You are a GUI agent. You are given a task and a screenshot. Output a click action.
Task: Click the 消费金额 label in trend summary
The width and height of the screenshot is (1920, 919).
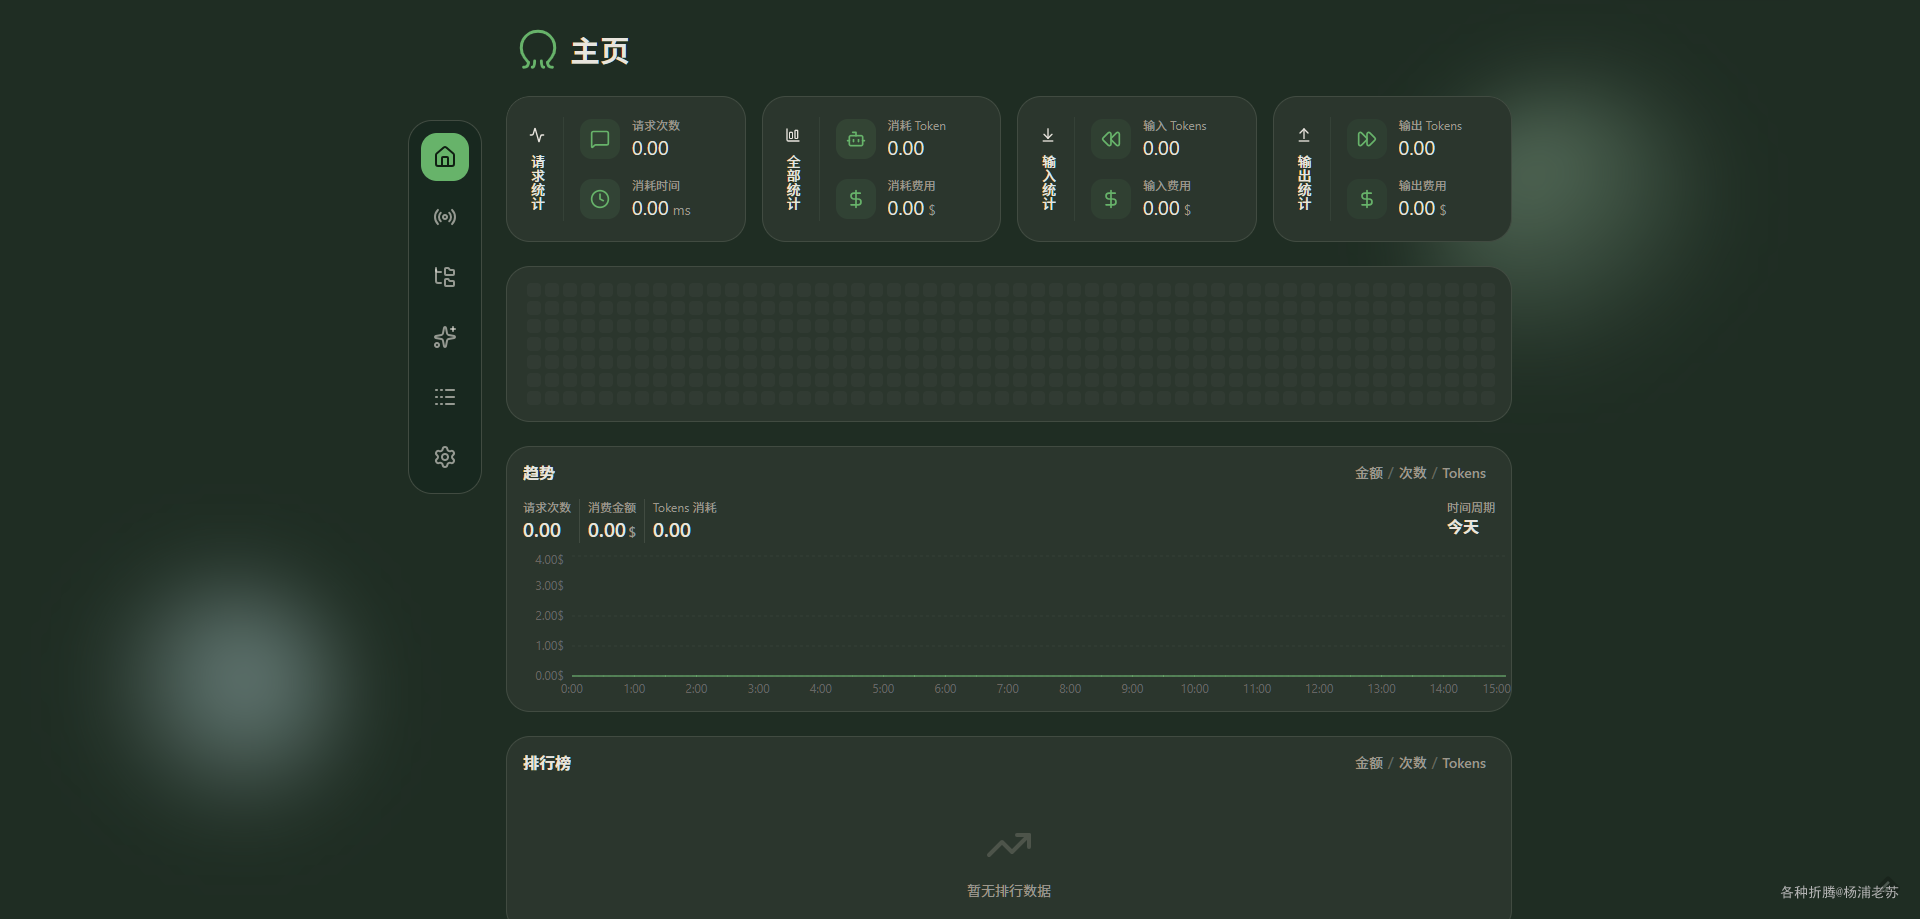click(612, 508)
